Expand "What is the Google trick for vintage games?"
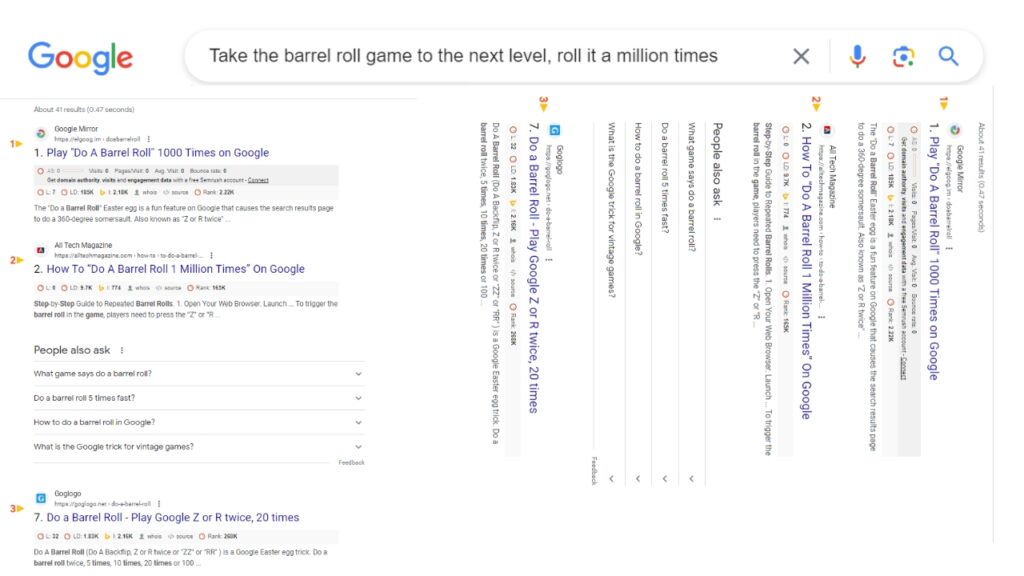 (x=198, y=447)
